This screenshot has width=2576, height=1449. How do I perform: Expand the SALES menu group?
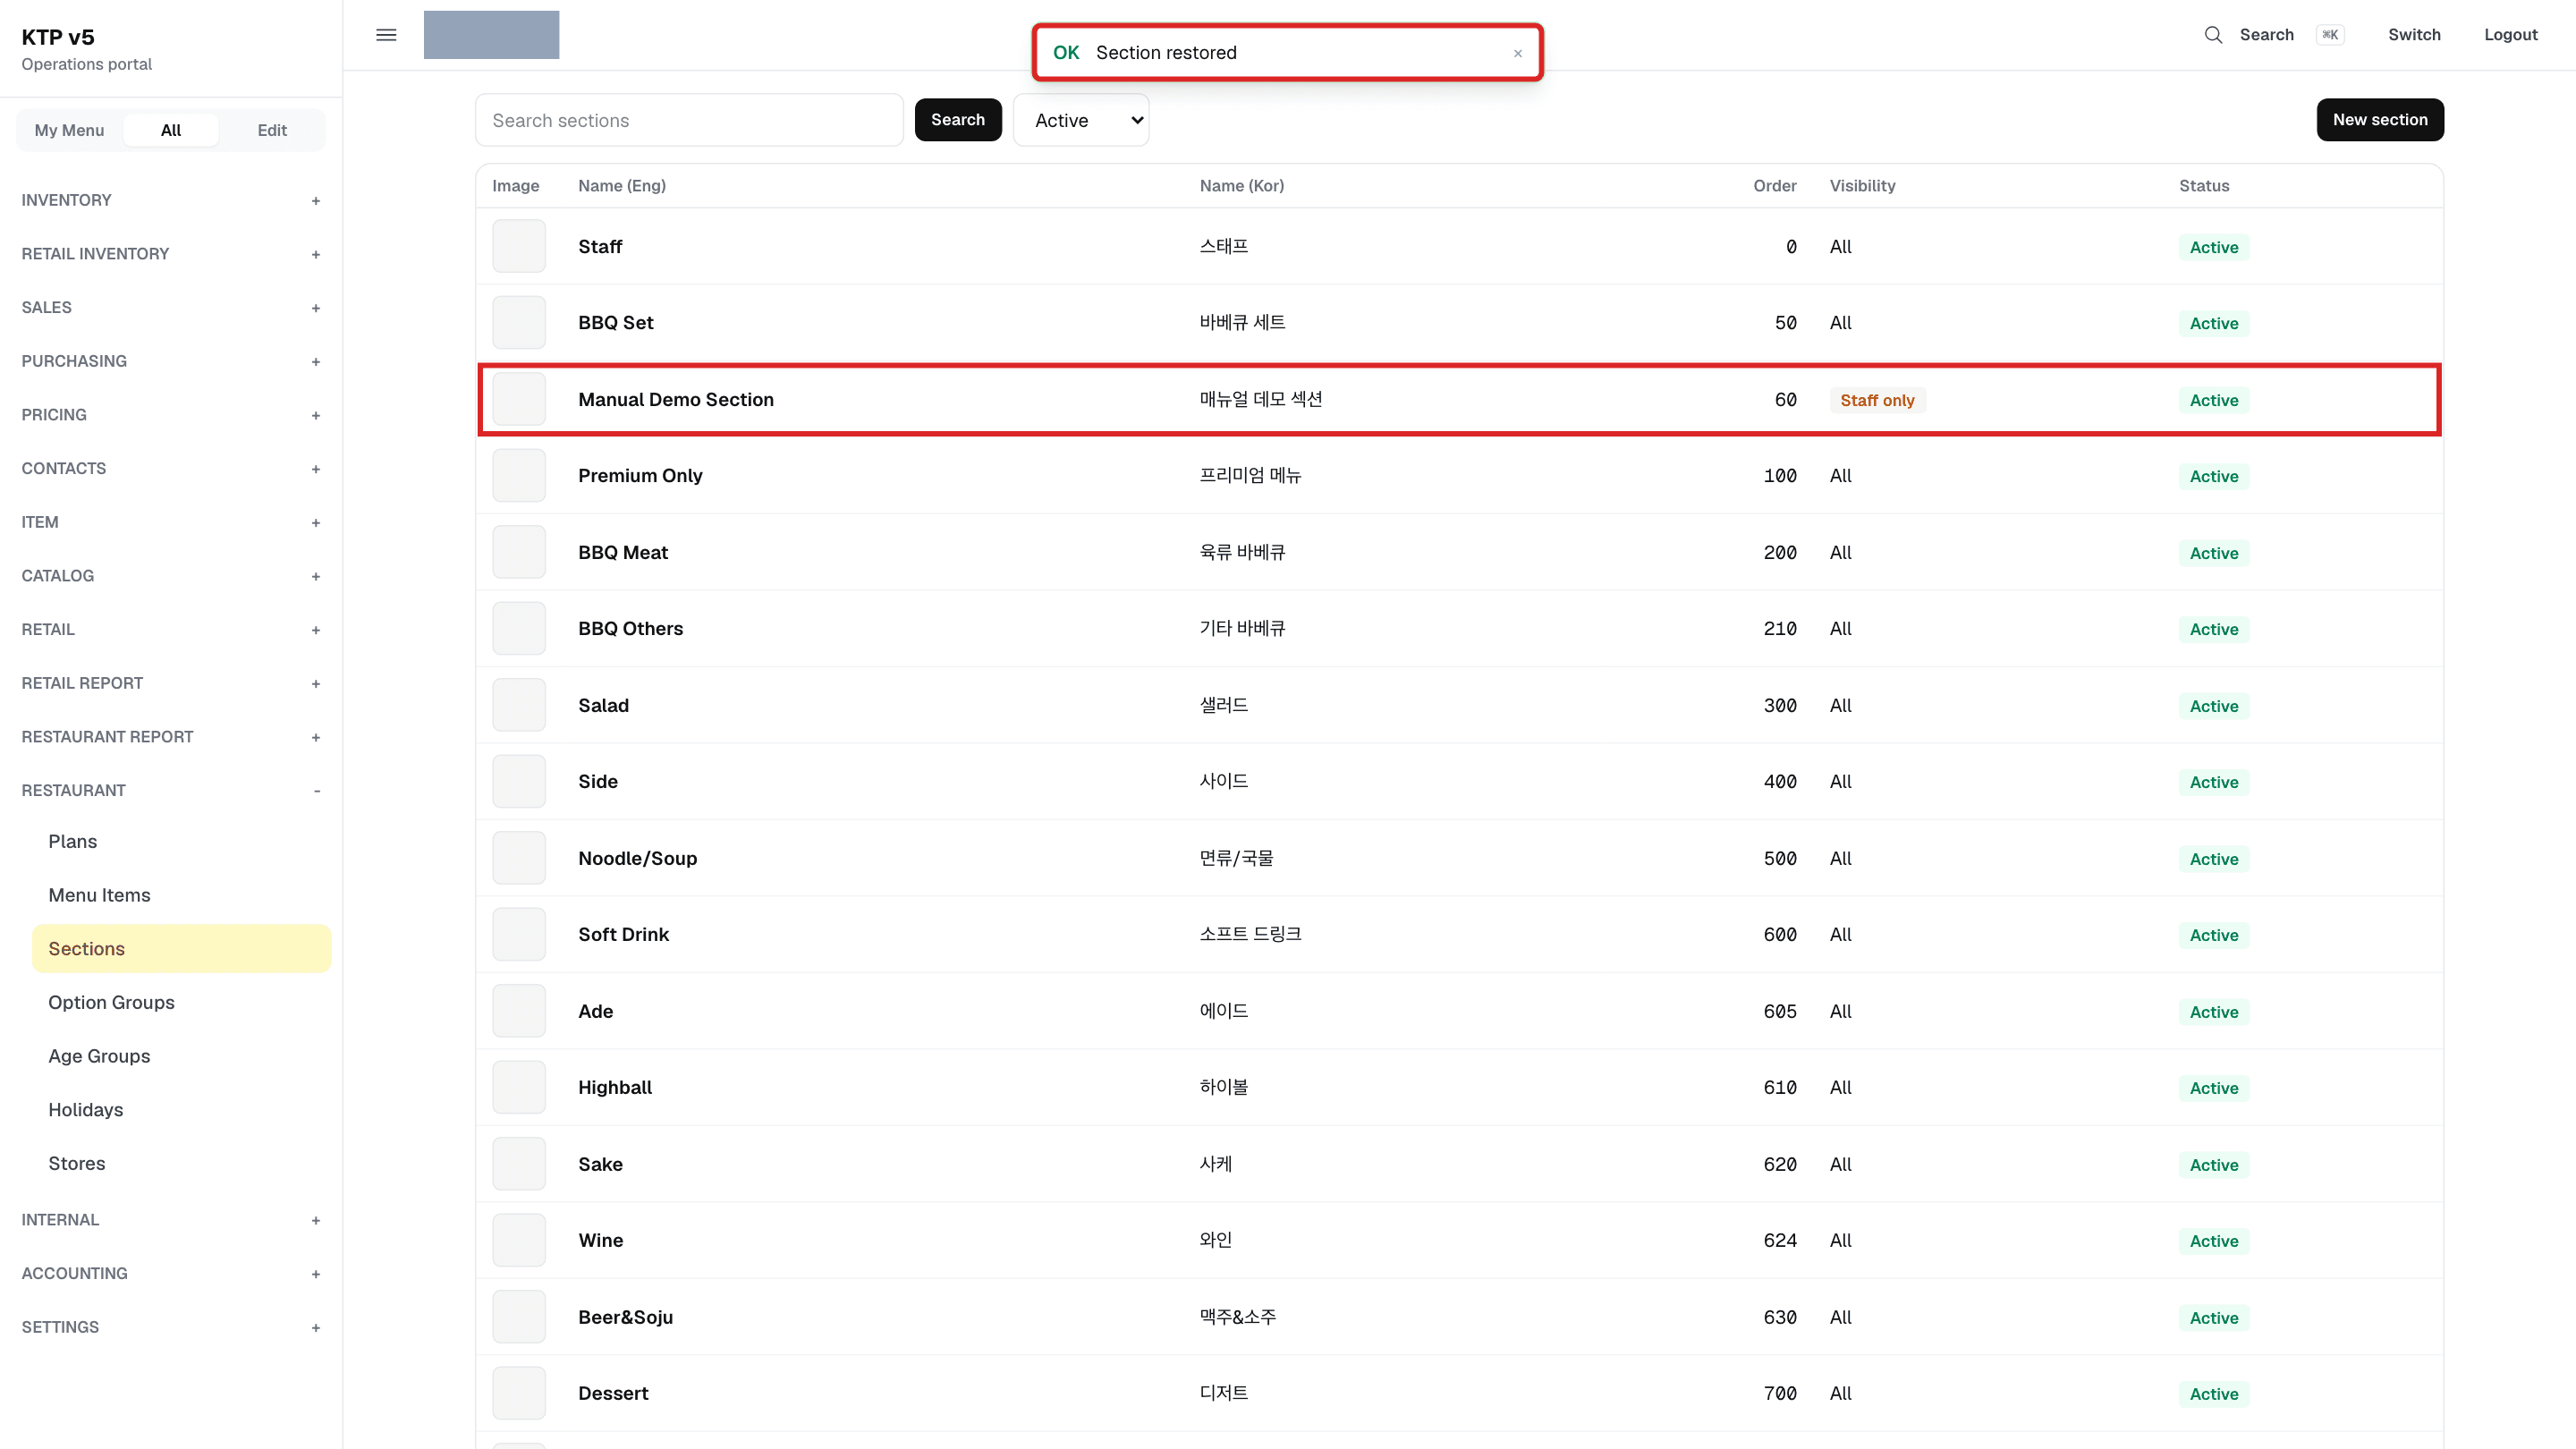coord(171,308)
